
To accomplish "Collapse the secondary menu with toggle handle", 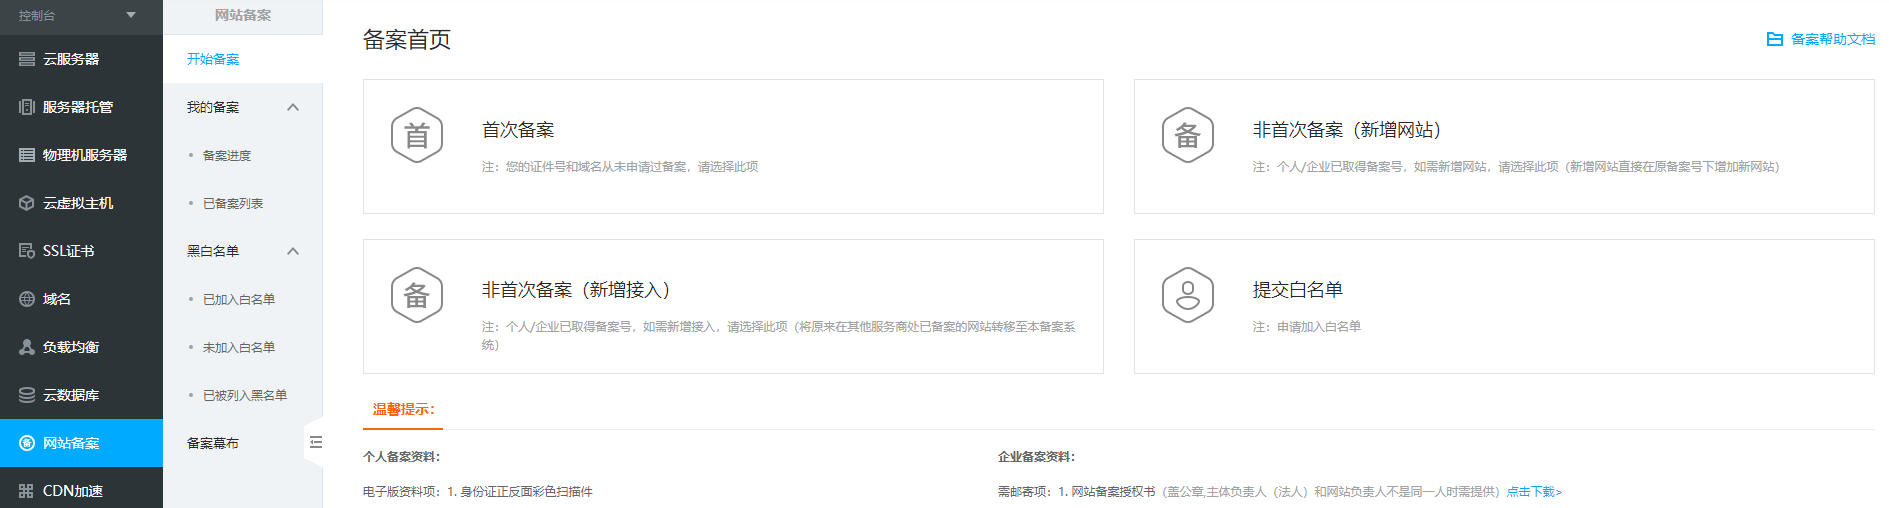I will 315,442.
